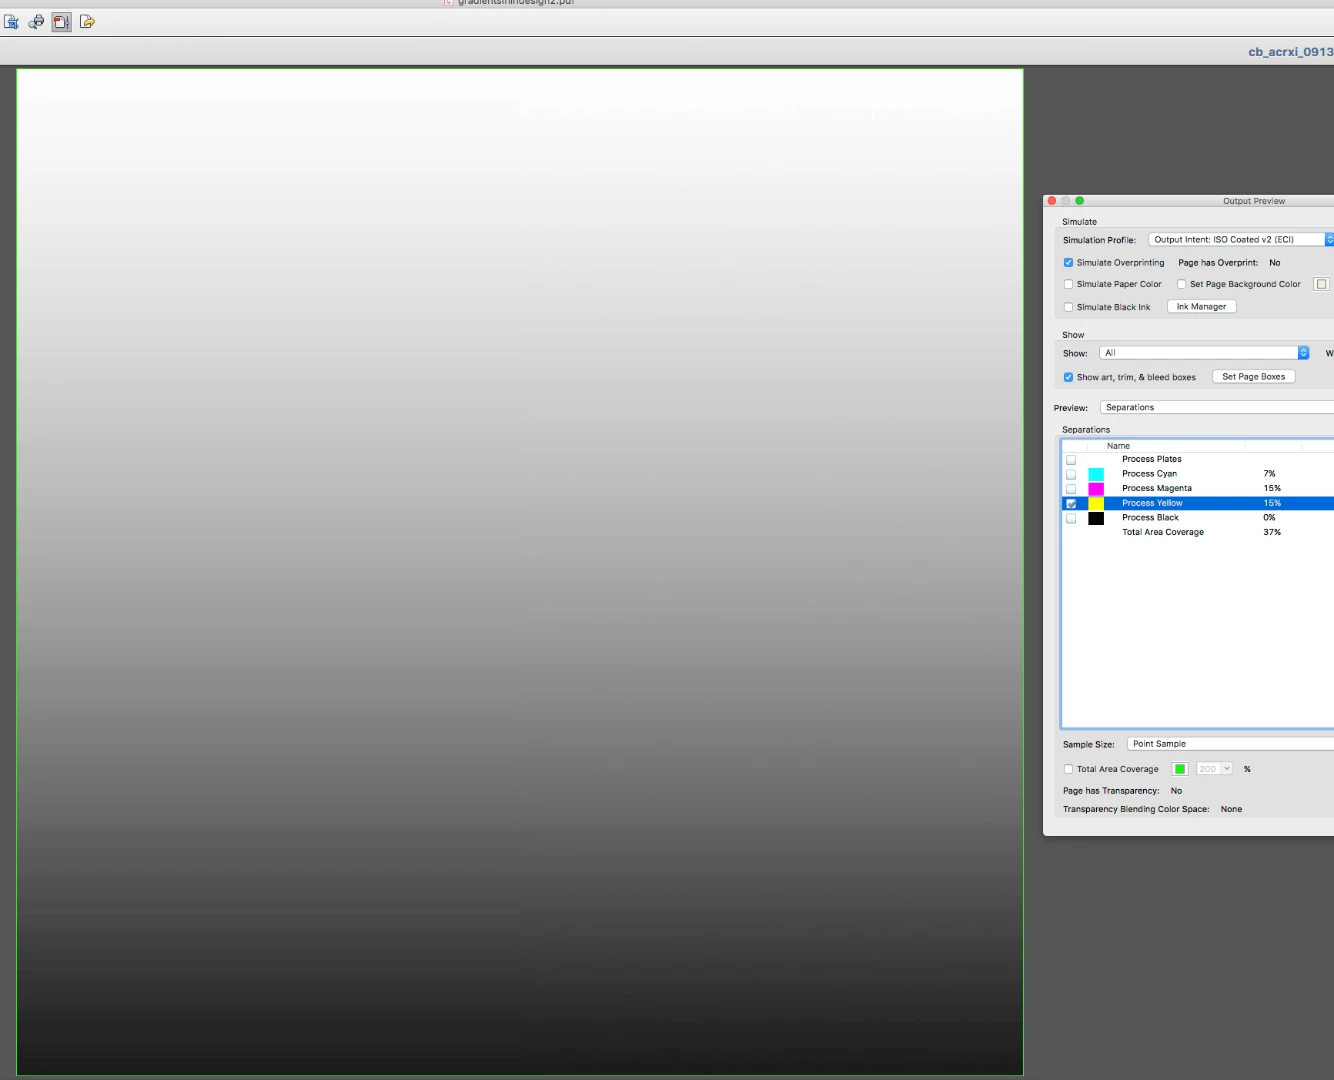This screenshot has height=1080, width=1334.
Task: Enable Simulate Black Ink checkbox
Action: pos(1068,307)
